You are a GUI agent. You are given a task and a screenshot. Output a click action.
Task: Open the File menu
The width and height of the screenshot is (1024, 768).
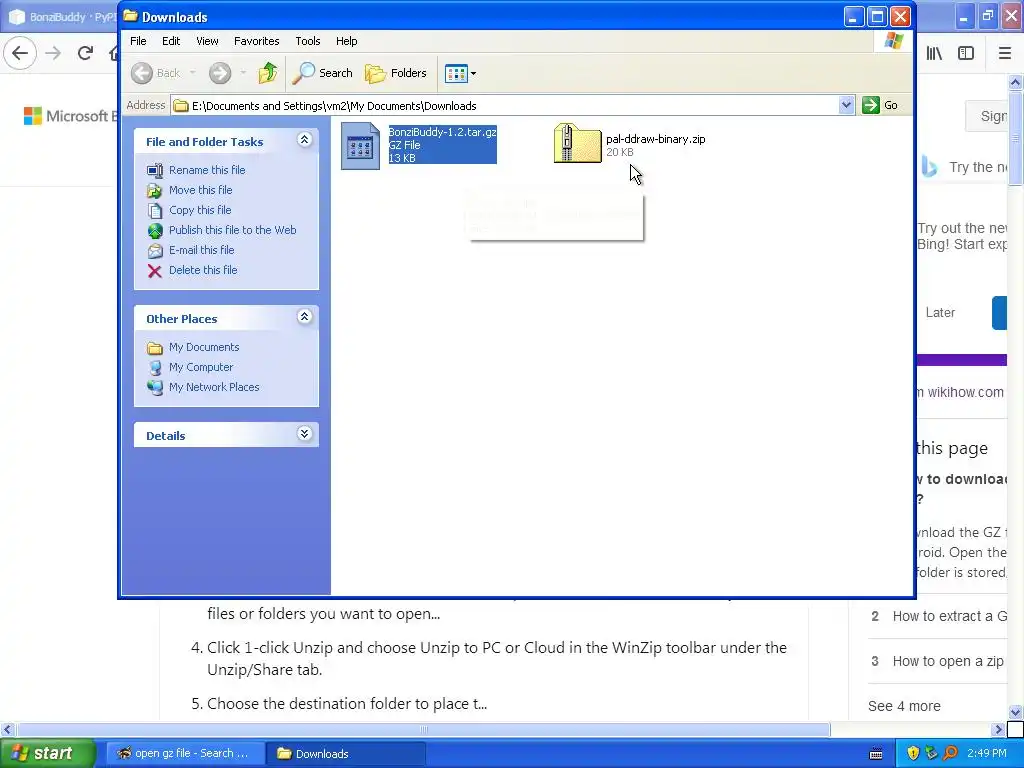click(138, 41)
